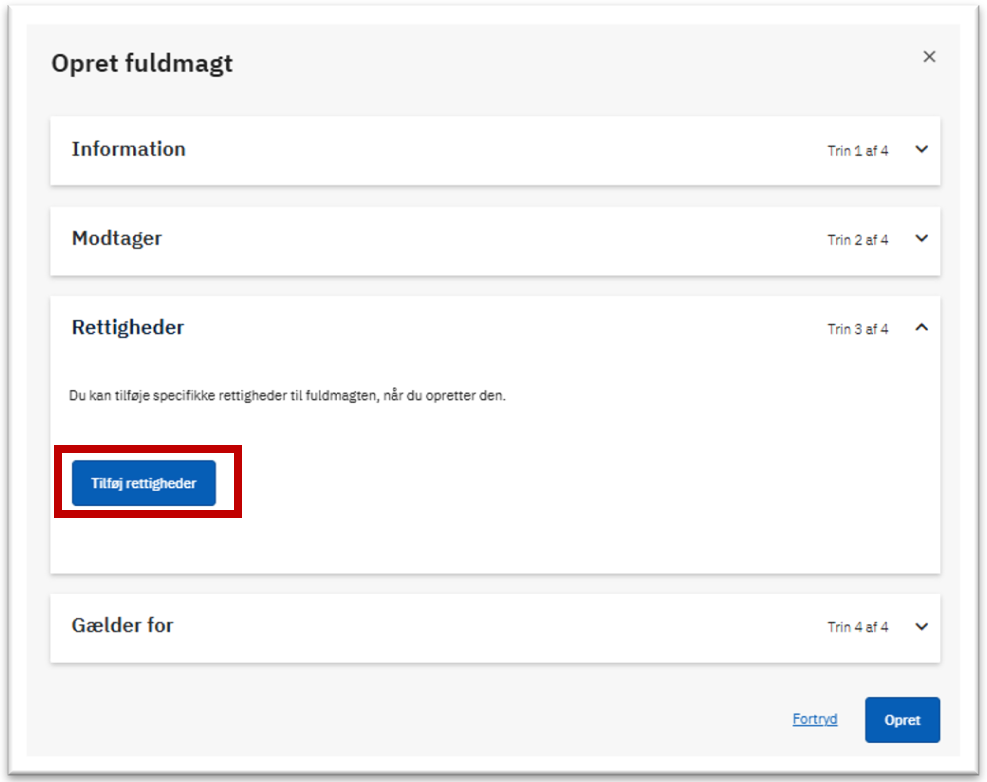Screen dimensions: 987x782
Task: Expand the Gælder for section chevron
Action: (x=922, y=626)
